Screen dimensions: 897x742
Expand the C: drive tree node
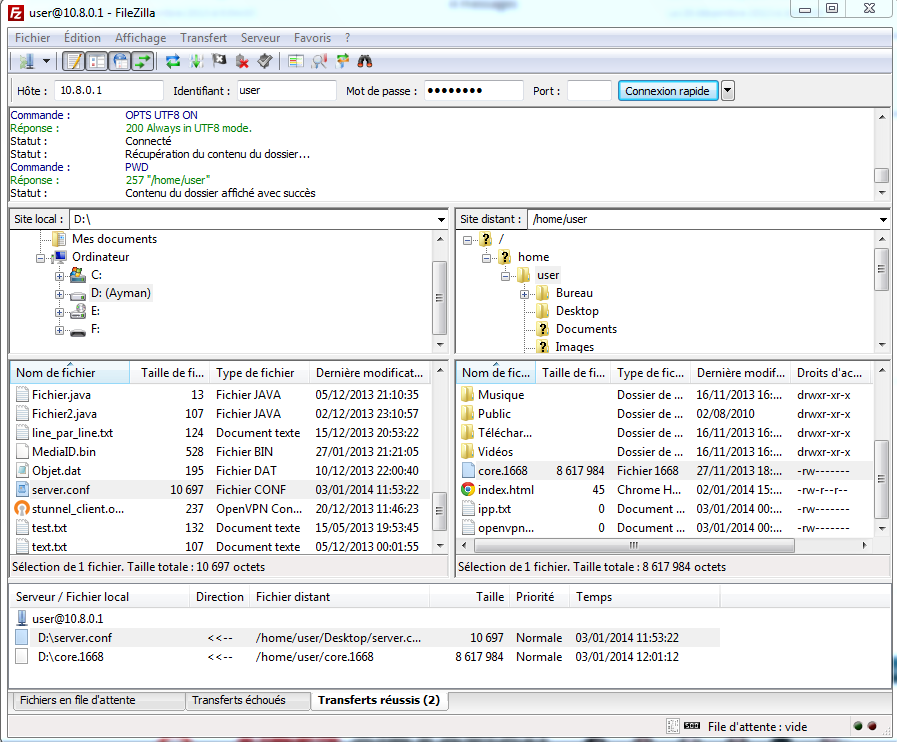point(60,275)
